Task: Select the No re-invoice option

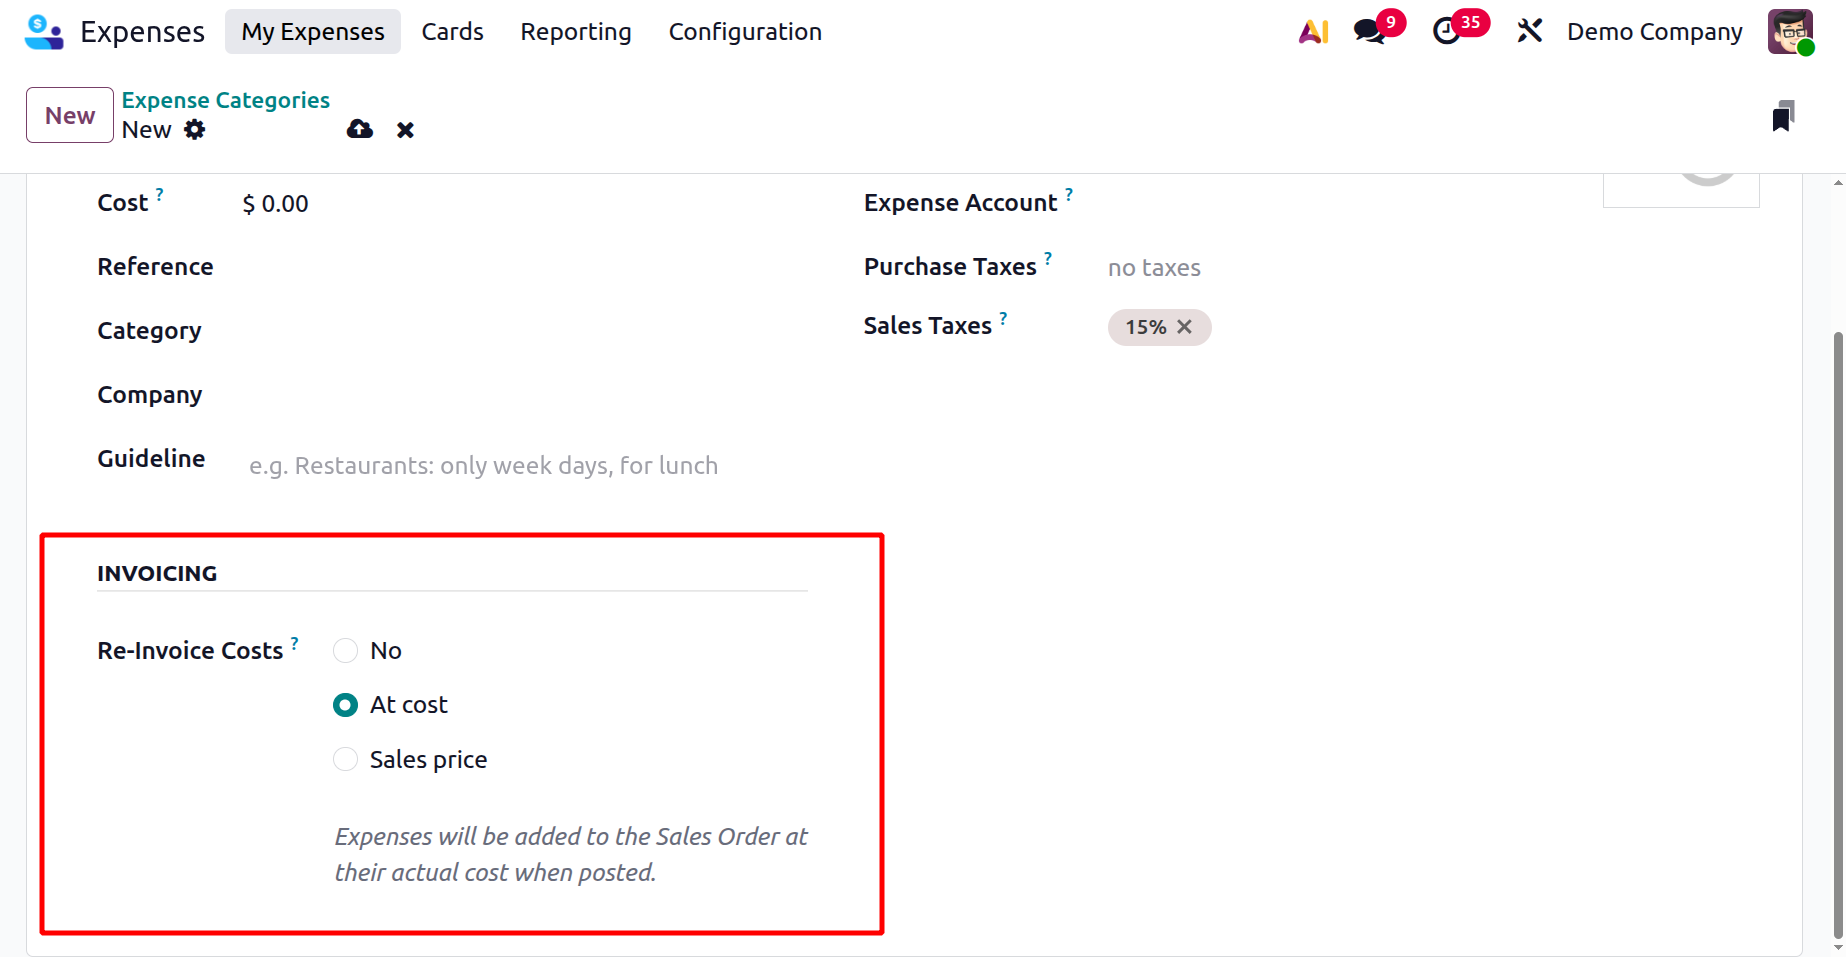Action: tap(346, 651)
